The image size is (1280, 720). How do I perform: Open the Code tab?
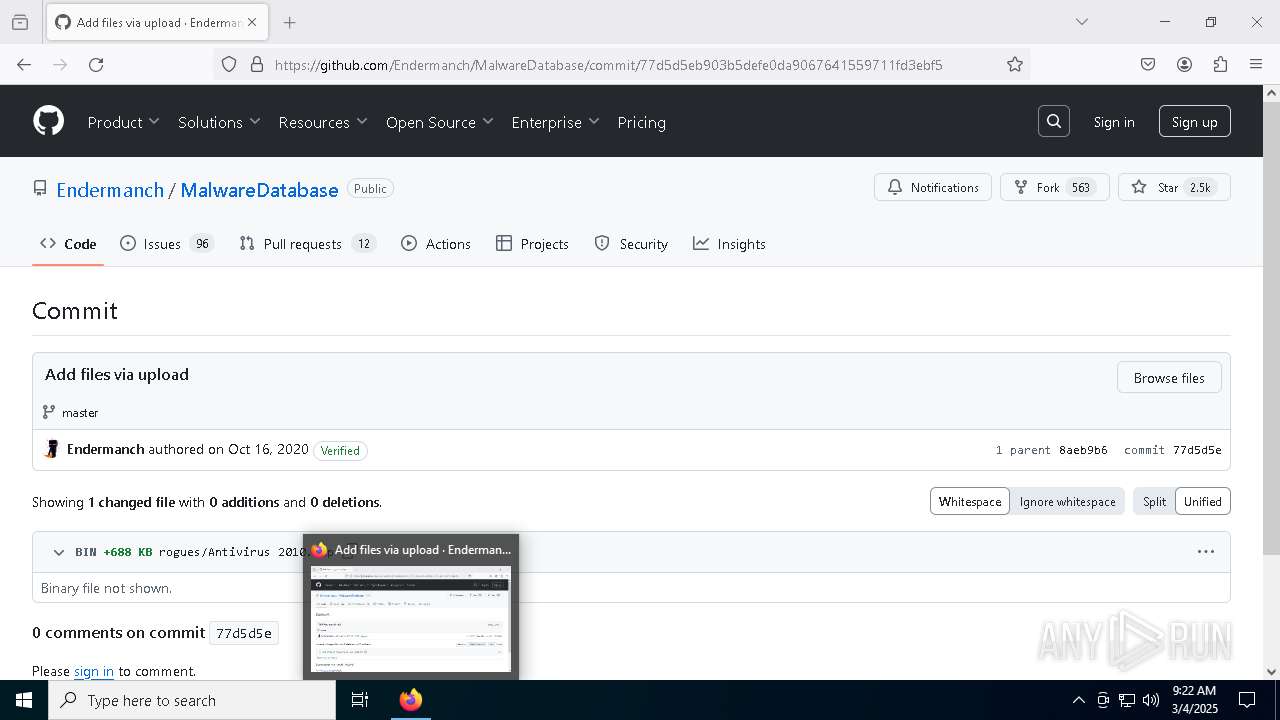(x=68, y=244)
